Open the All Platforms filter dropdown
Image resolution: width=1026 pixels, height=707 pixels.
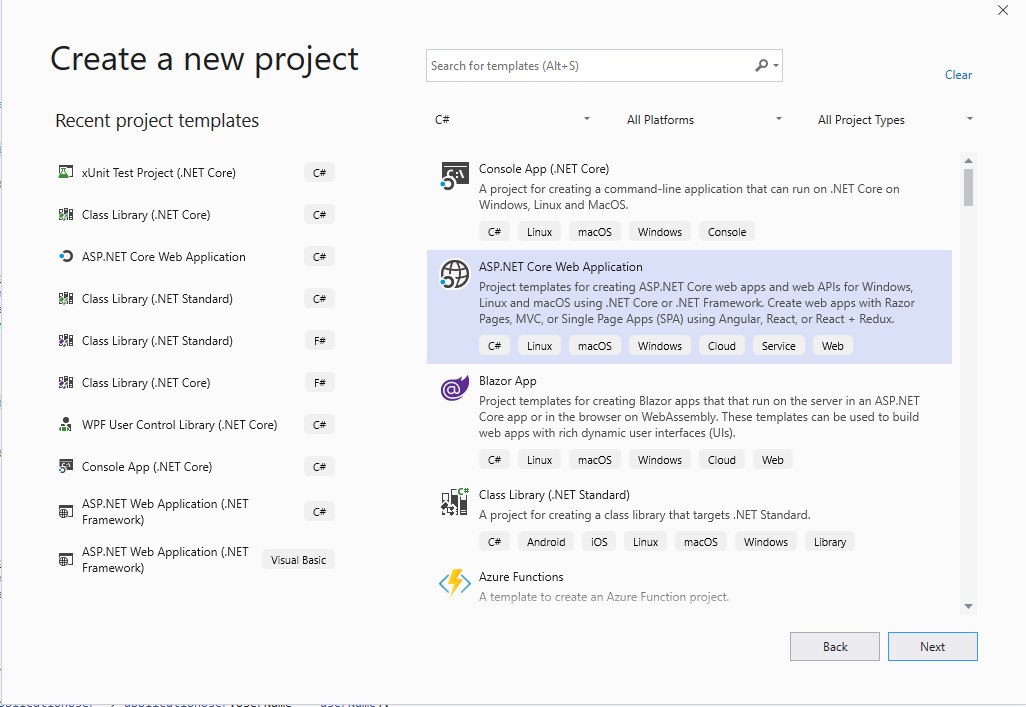pyautogui.click(x=703, y=119)
